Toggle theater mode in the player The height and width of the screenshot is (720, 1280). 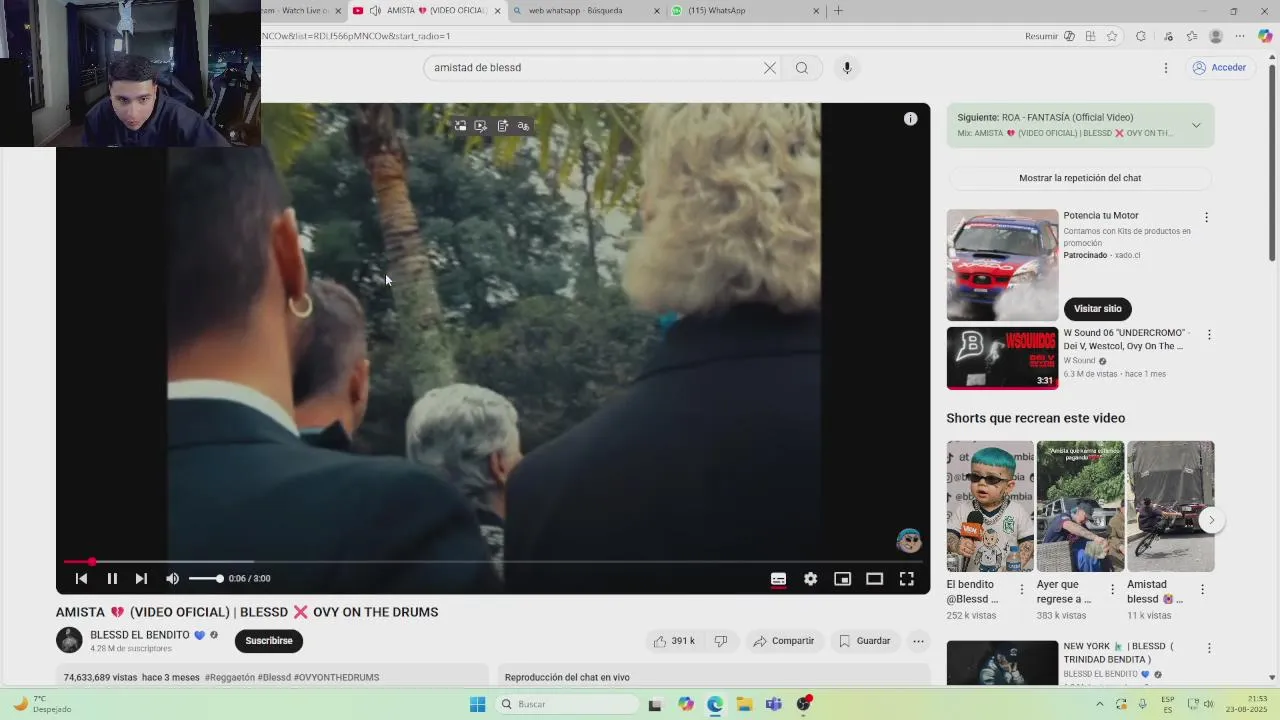coord(874,578)
